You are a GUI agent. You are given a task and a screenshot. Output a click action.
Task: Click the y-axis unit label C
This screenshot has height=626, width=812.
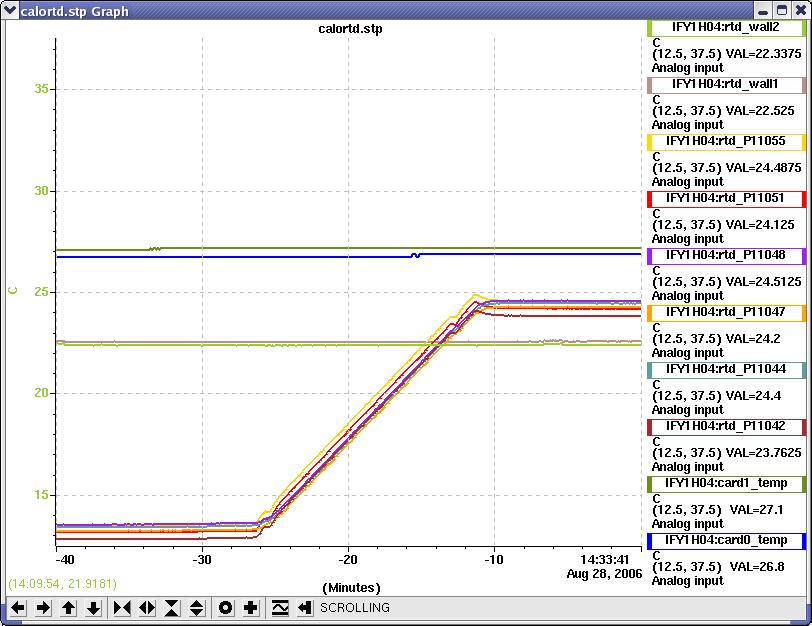coord(13,291)
